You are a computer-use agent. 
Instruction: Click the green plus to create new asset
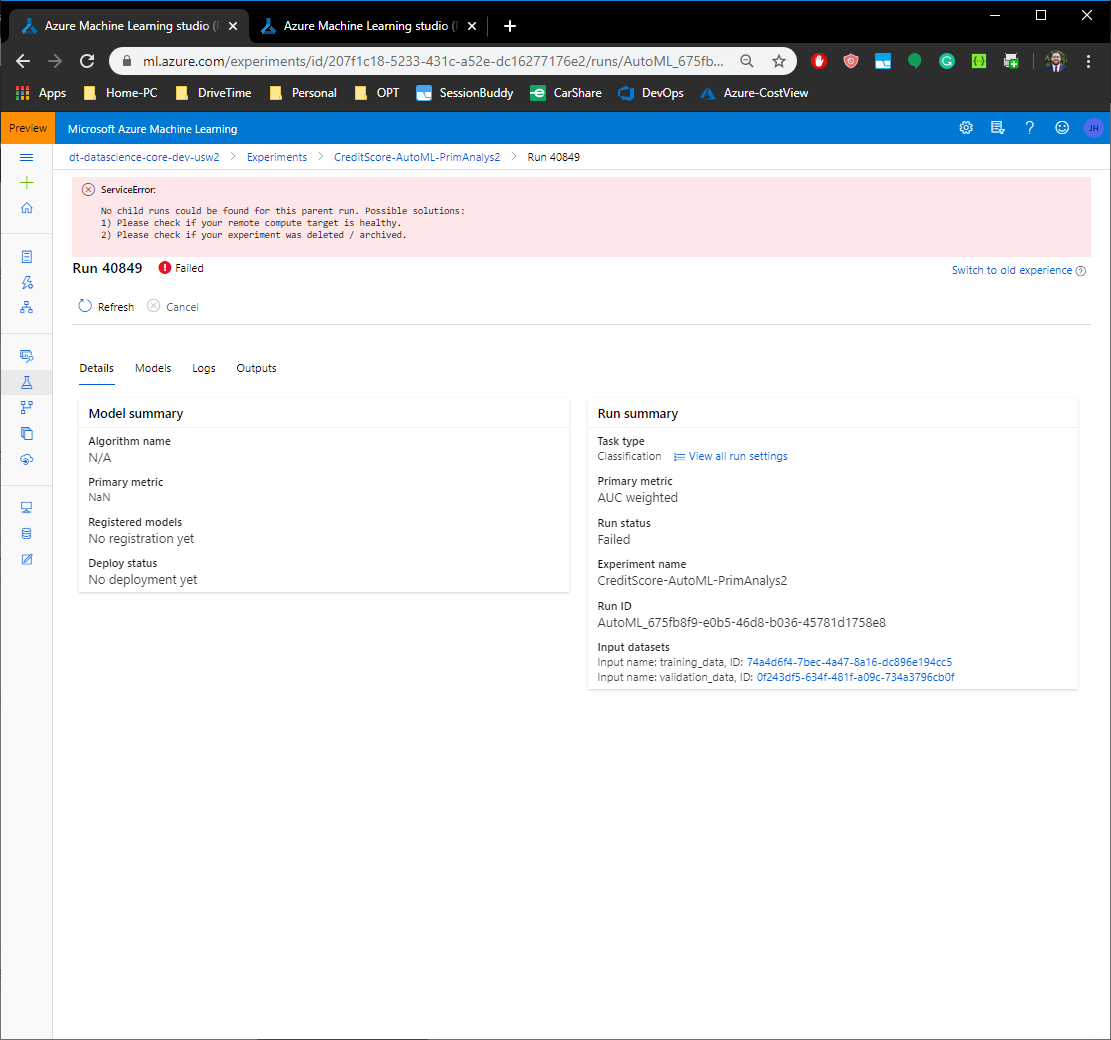(27, 183)
